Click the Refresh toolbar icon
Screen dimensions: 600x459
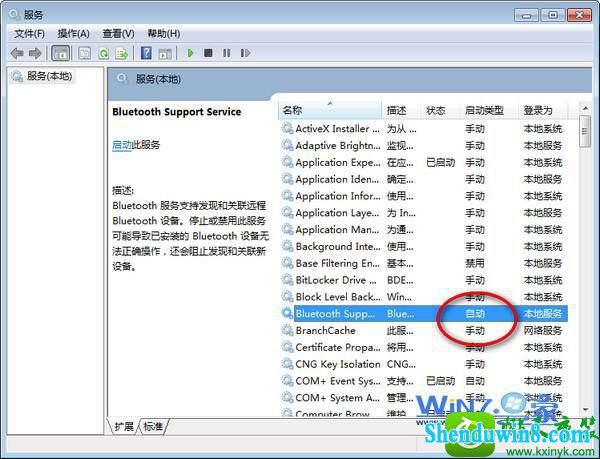click(x=104, y=53)
